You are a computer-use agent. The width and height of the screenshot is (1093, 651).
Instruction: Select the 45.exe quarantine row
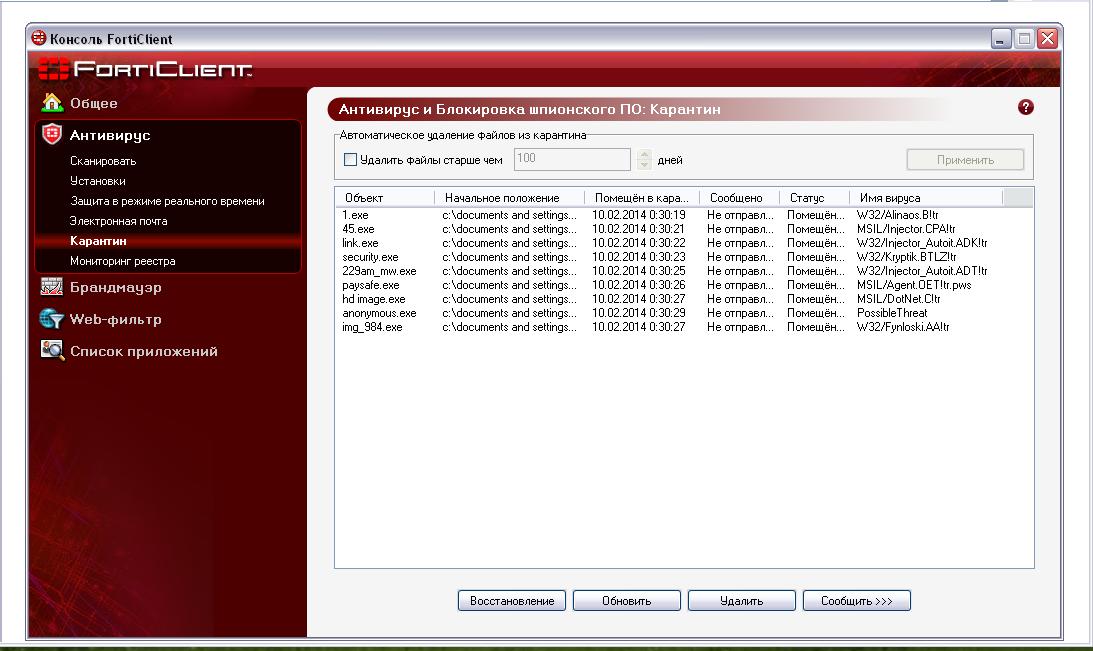[x=669, y=229]
